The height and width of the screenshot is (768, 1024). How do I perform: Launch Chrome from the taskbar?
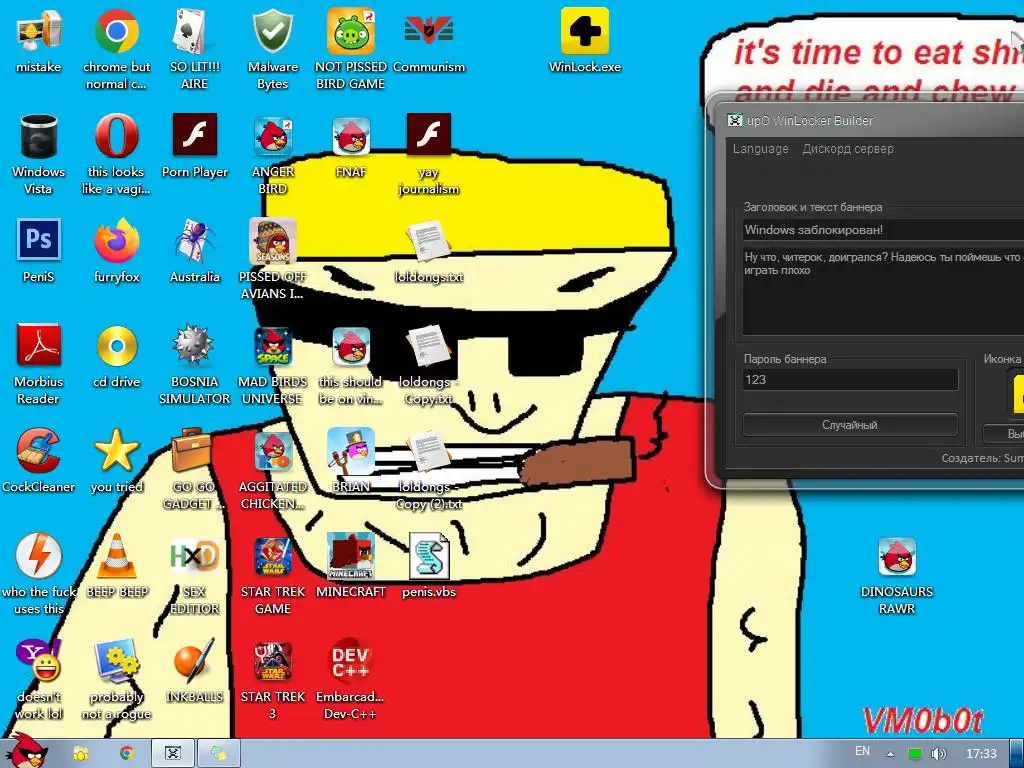[127, 754]
